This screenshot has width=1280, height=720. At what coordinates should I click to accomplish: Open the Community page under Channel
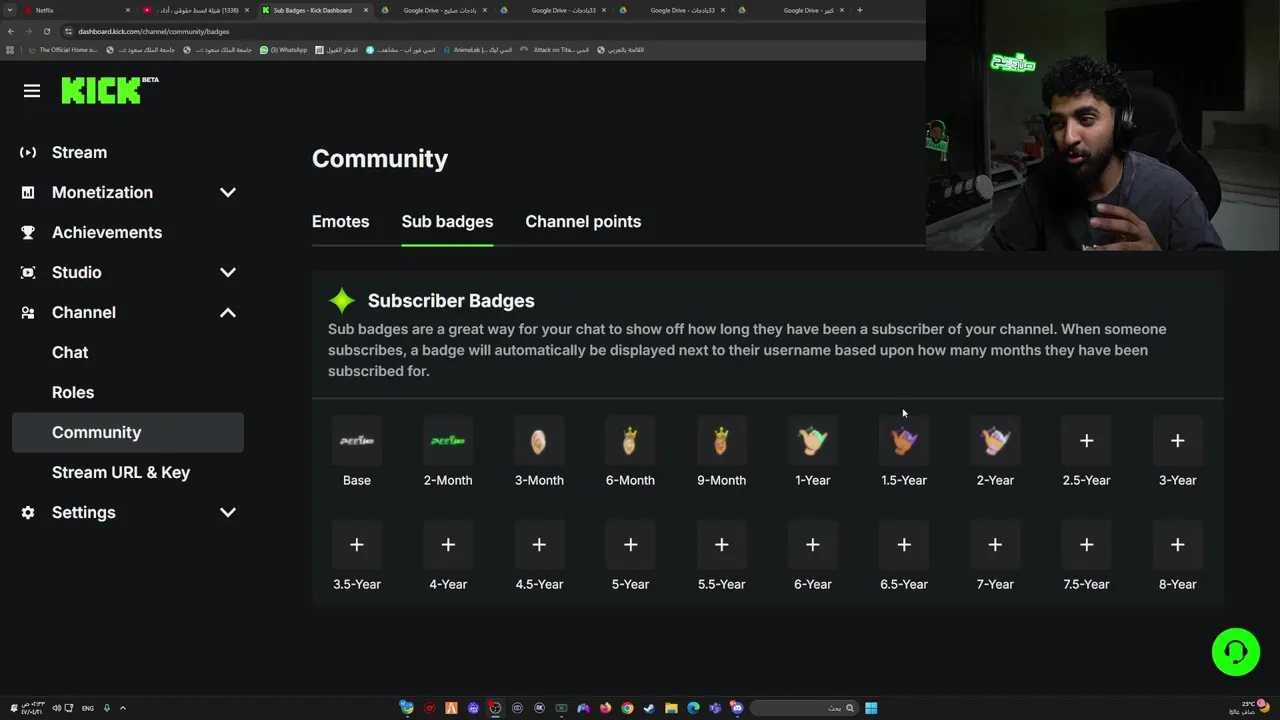point(128,432)
